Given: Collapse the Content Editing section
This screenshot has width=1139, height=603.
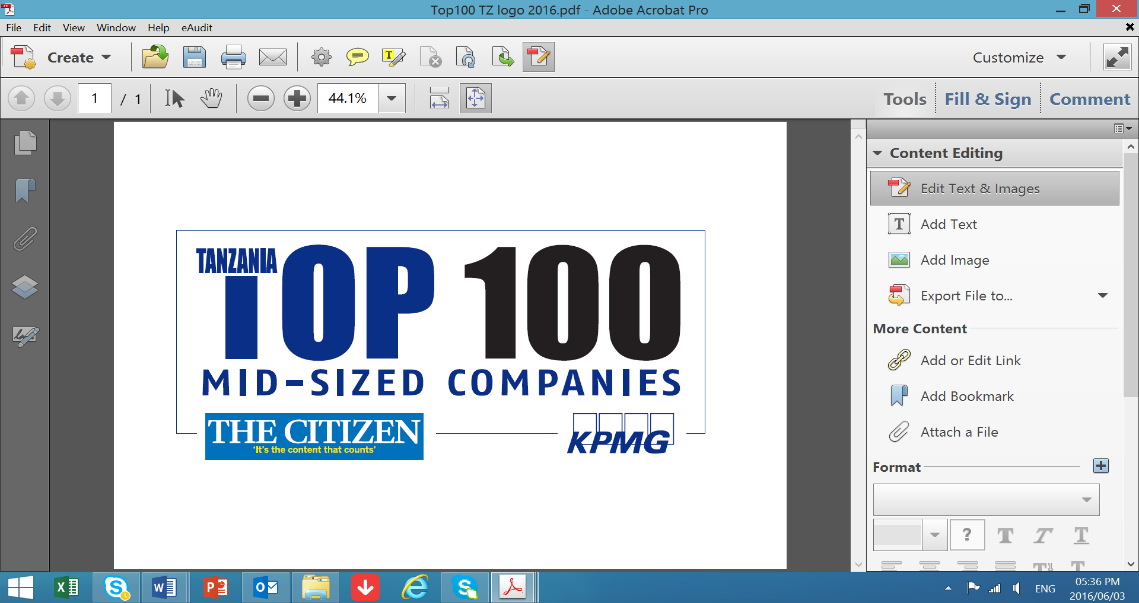Looking at the screenshot, I should coord(877,153).
